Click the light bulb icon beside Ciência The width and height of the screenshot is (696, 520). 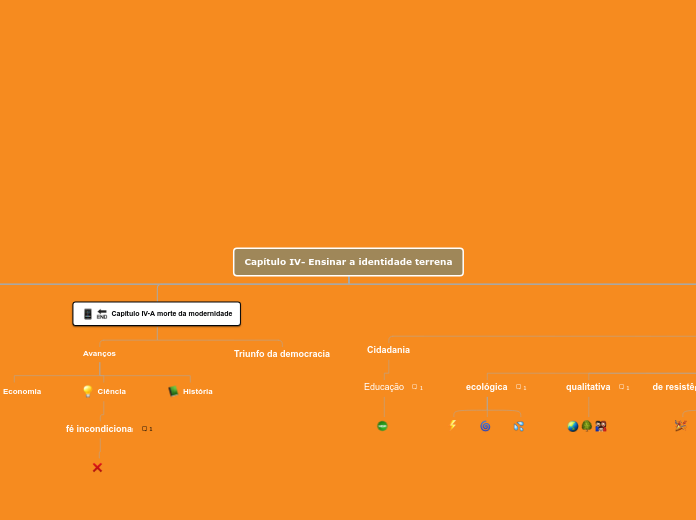(87, 391)
